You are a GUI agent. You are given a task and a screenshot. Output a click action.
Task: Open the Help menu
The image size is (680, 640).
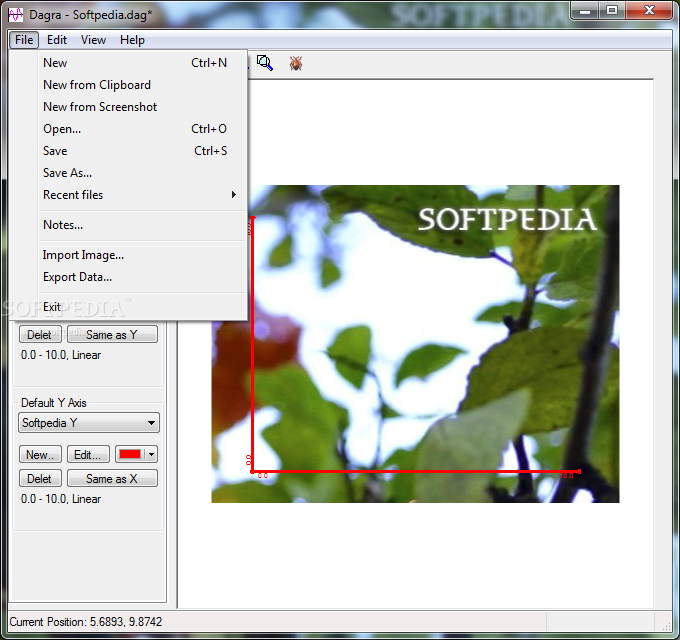[x=132, y=40]
